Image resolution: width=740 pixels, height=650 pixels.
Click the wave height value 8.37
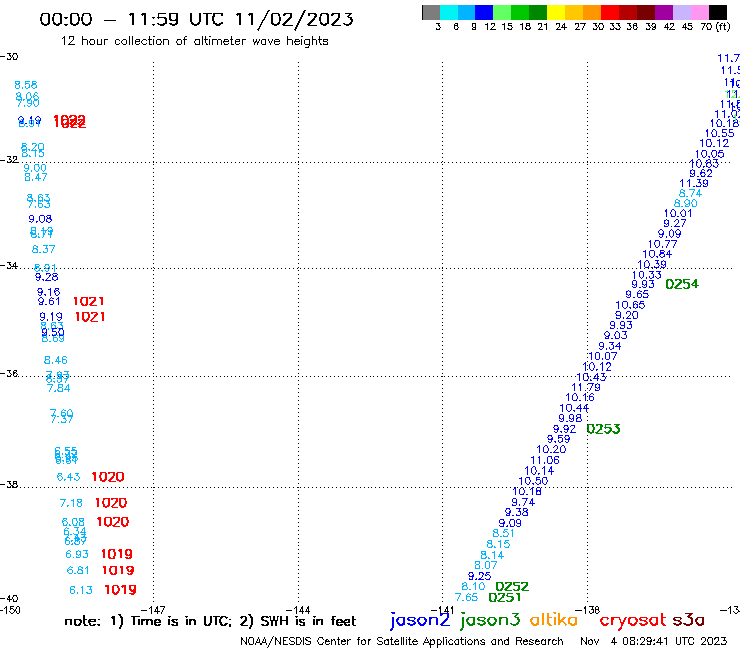pyautogui.click(x=43, y=249)
